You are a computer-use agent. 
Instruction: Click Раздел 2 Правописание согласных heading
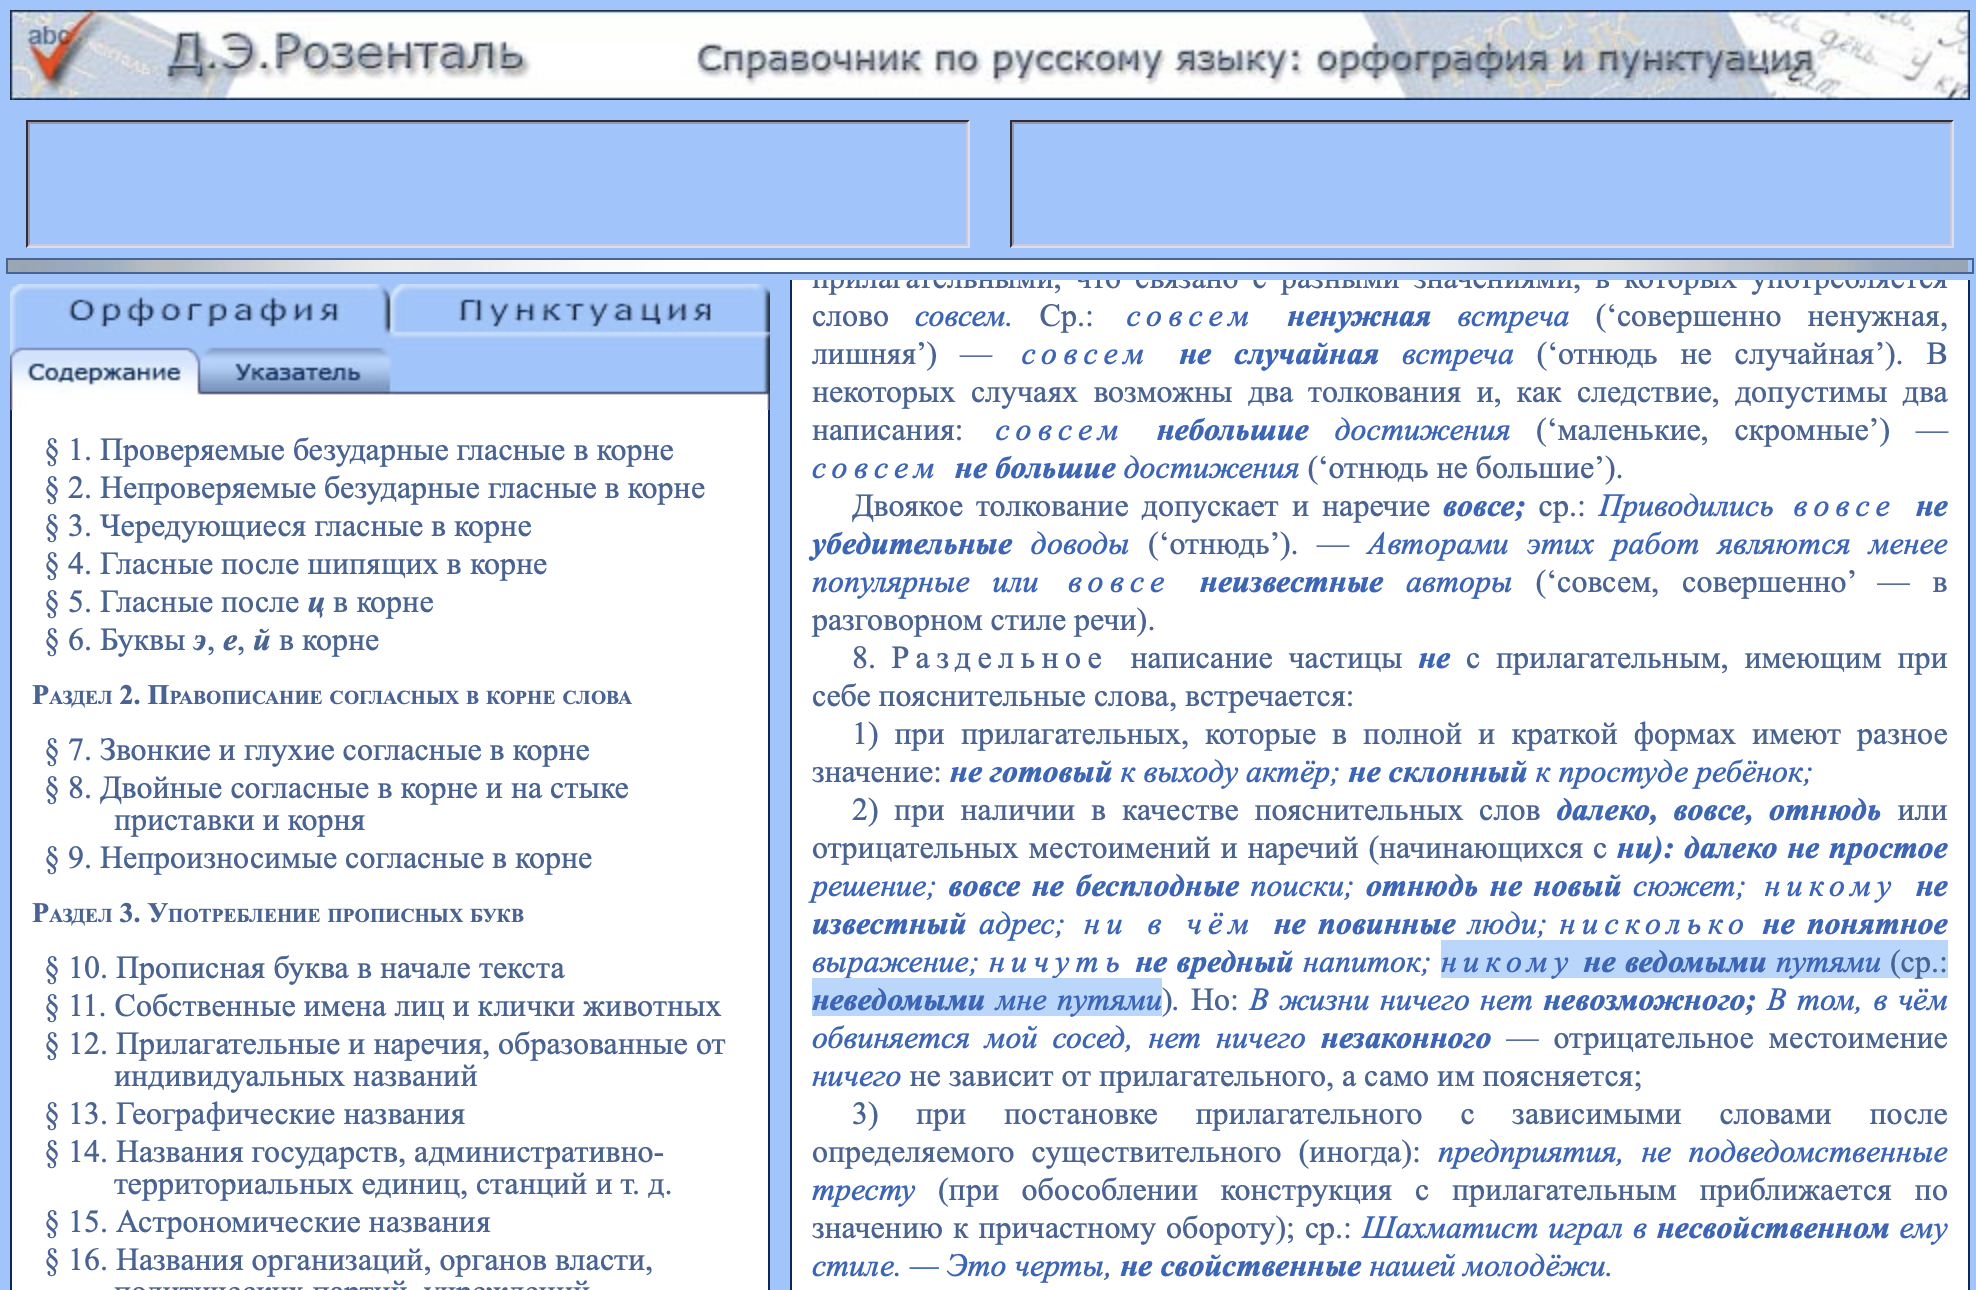[x=332, y=696]
